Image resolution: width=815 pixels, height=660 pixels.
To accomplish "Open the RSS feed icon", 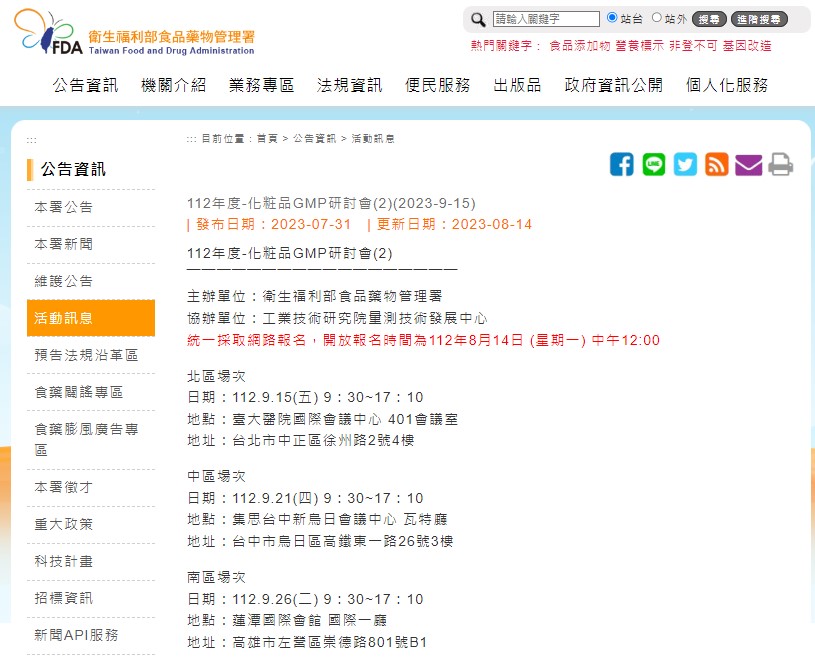I will tap(716, 164).
